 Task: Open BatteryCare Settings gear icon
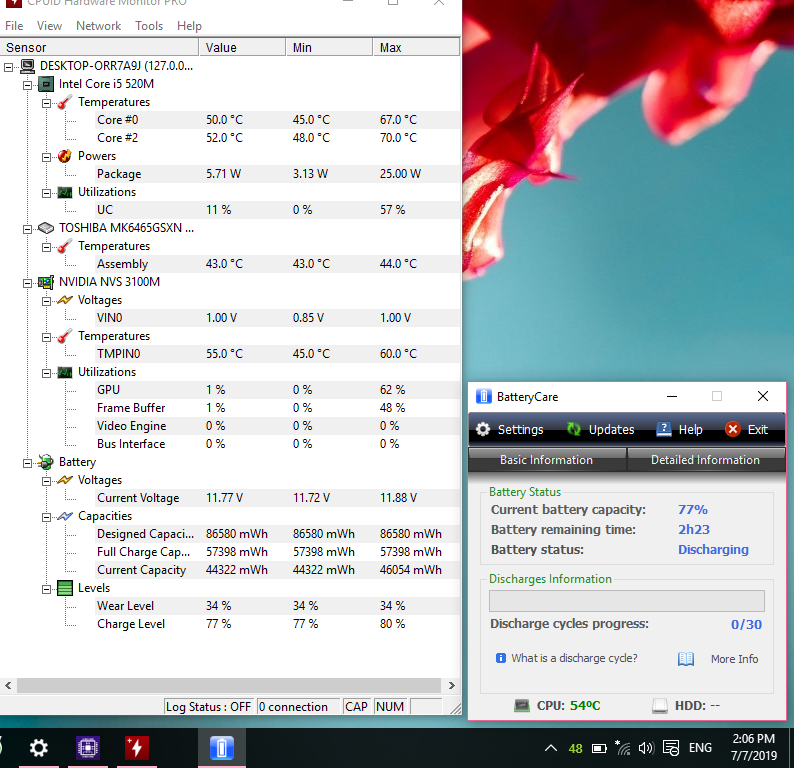coord(483,429)
